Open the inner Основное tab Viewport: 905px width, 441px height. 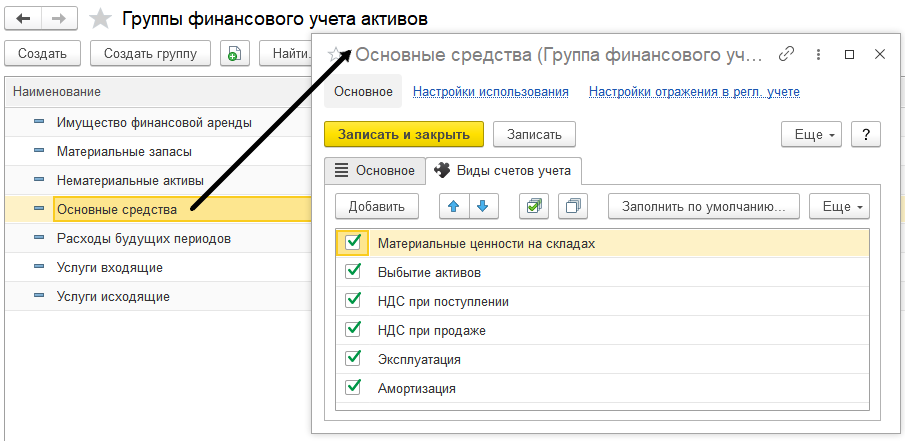(375, 170)
